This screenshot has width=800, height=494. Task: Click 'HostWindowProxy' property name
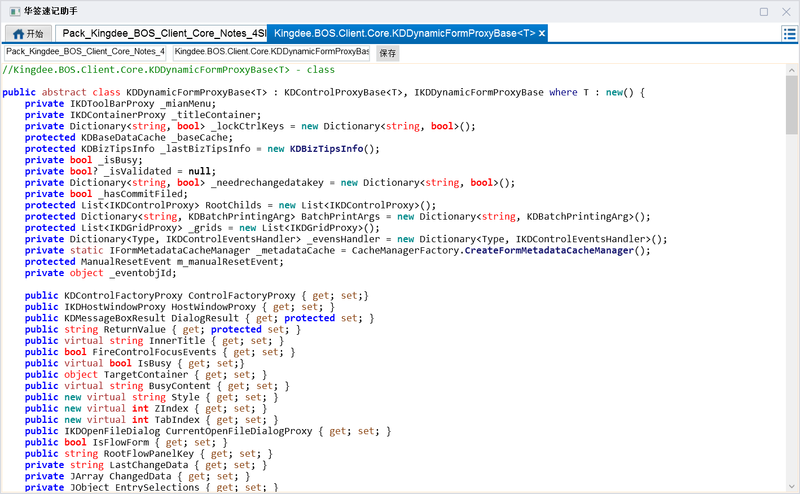[213, 307]
